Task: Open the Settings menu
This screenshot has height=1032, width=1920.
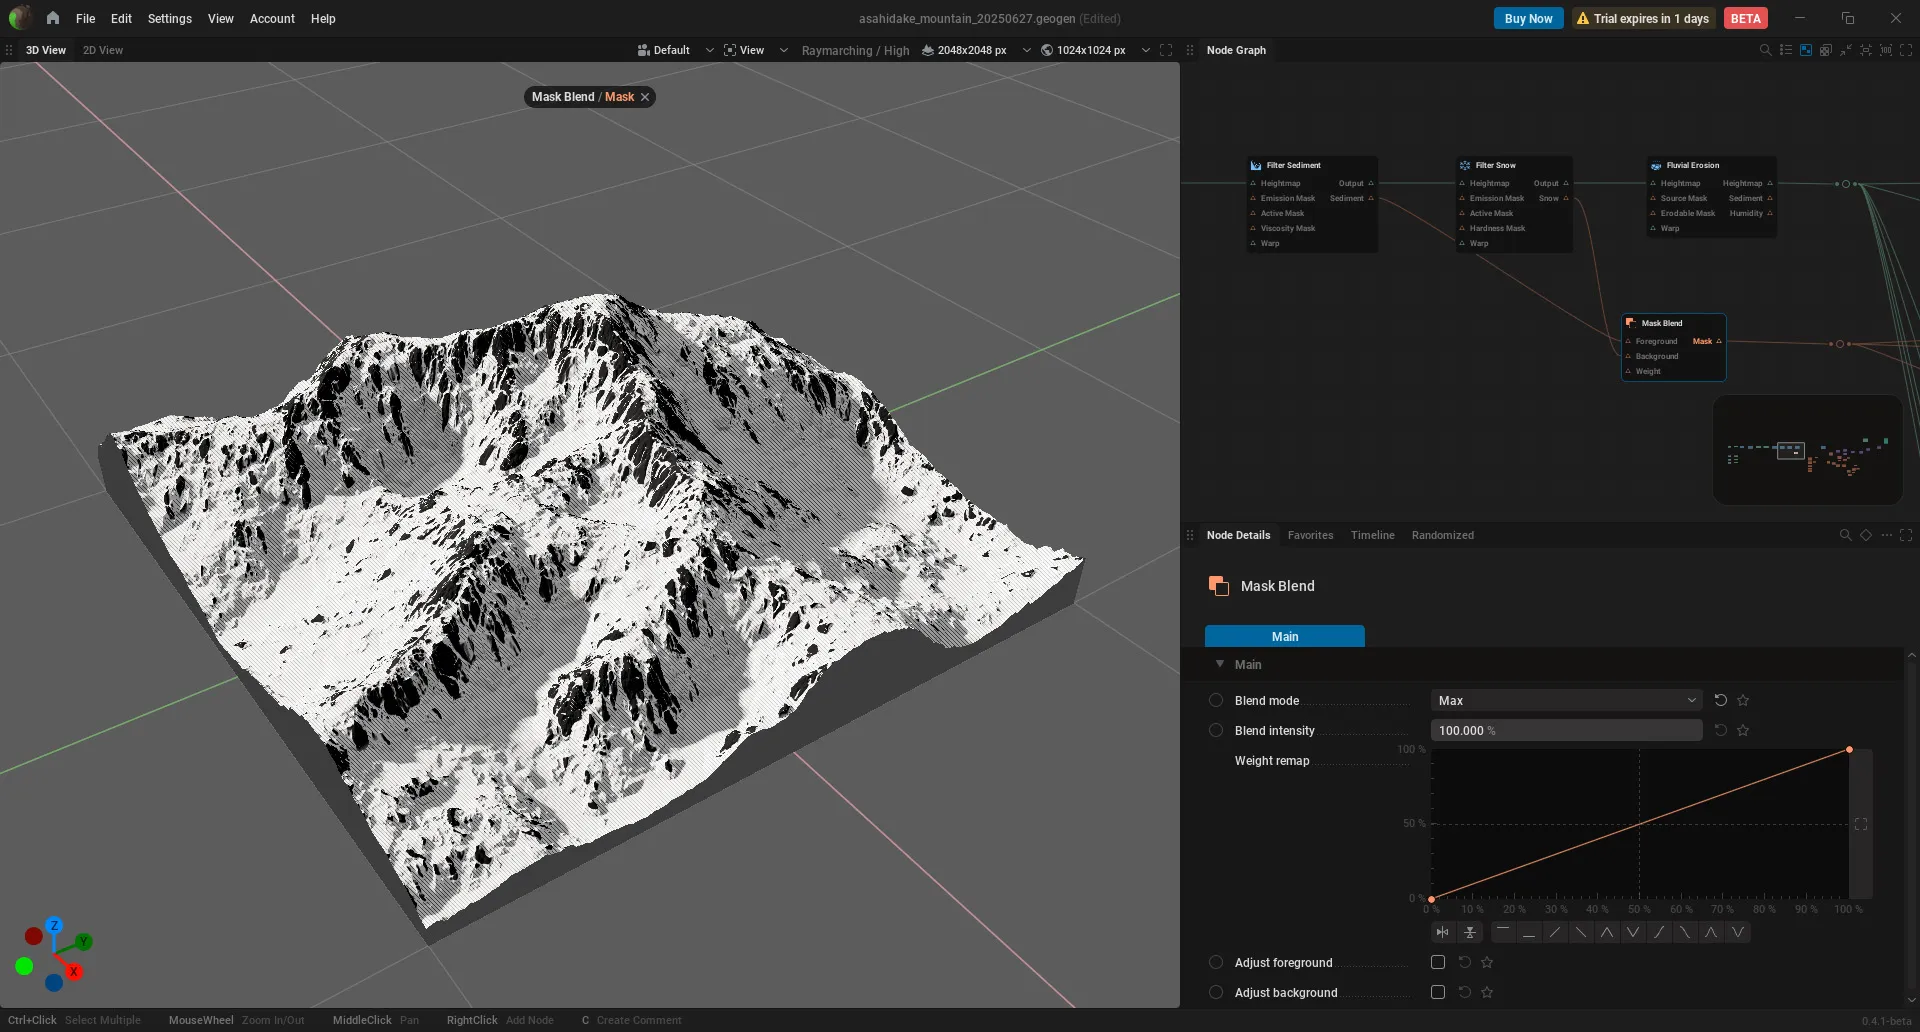Action: pos(169,18)
